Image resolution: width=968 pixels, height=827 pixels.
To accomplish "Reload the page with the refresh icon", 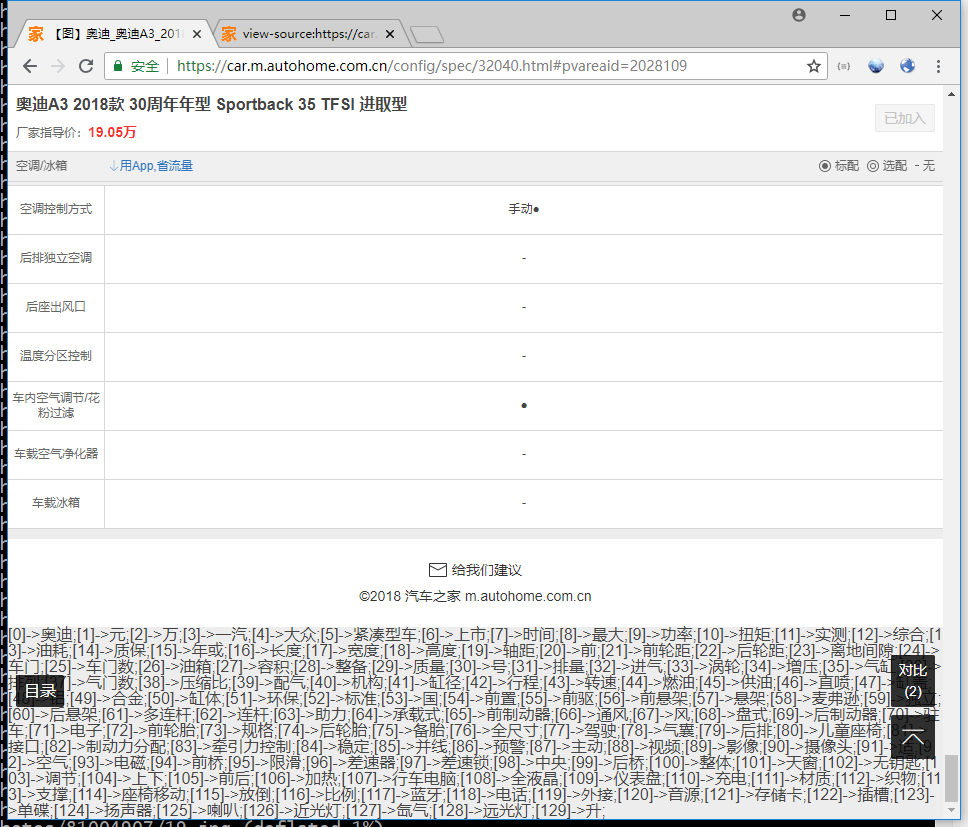I will point(86,66).
